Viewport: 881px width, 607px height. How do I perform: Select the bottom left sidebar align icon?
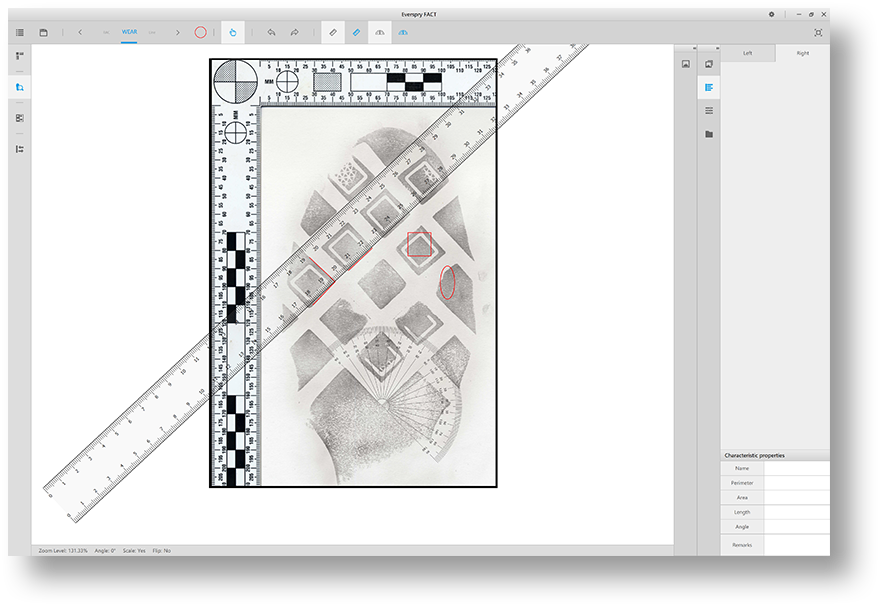pos(20,149)
